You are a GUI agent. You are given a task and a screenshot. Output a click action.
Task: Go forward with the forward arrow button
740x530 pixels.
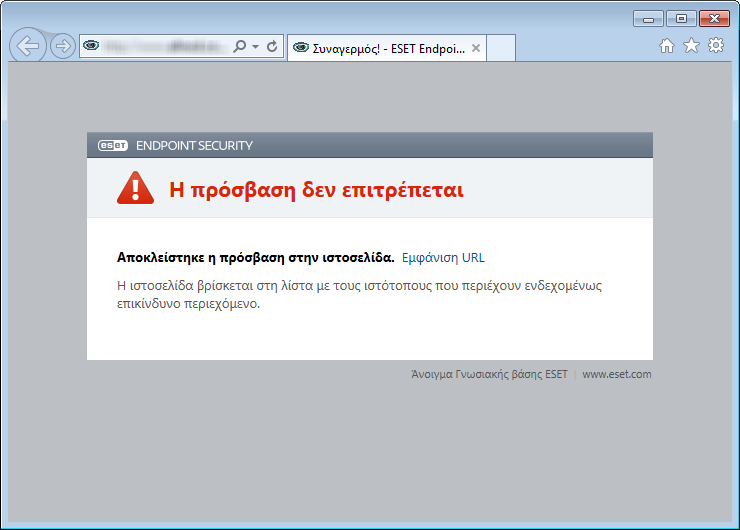(63, 46)
